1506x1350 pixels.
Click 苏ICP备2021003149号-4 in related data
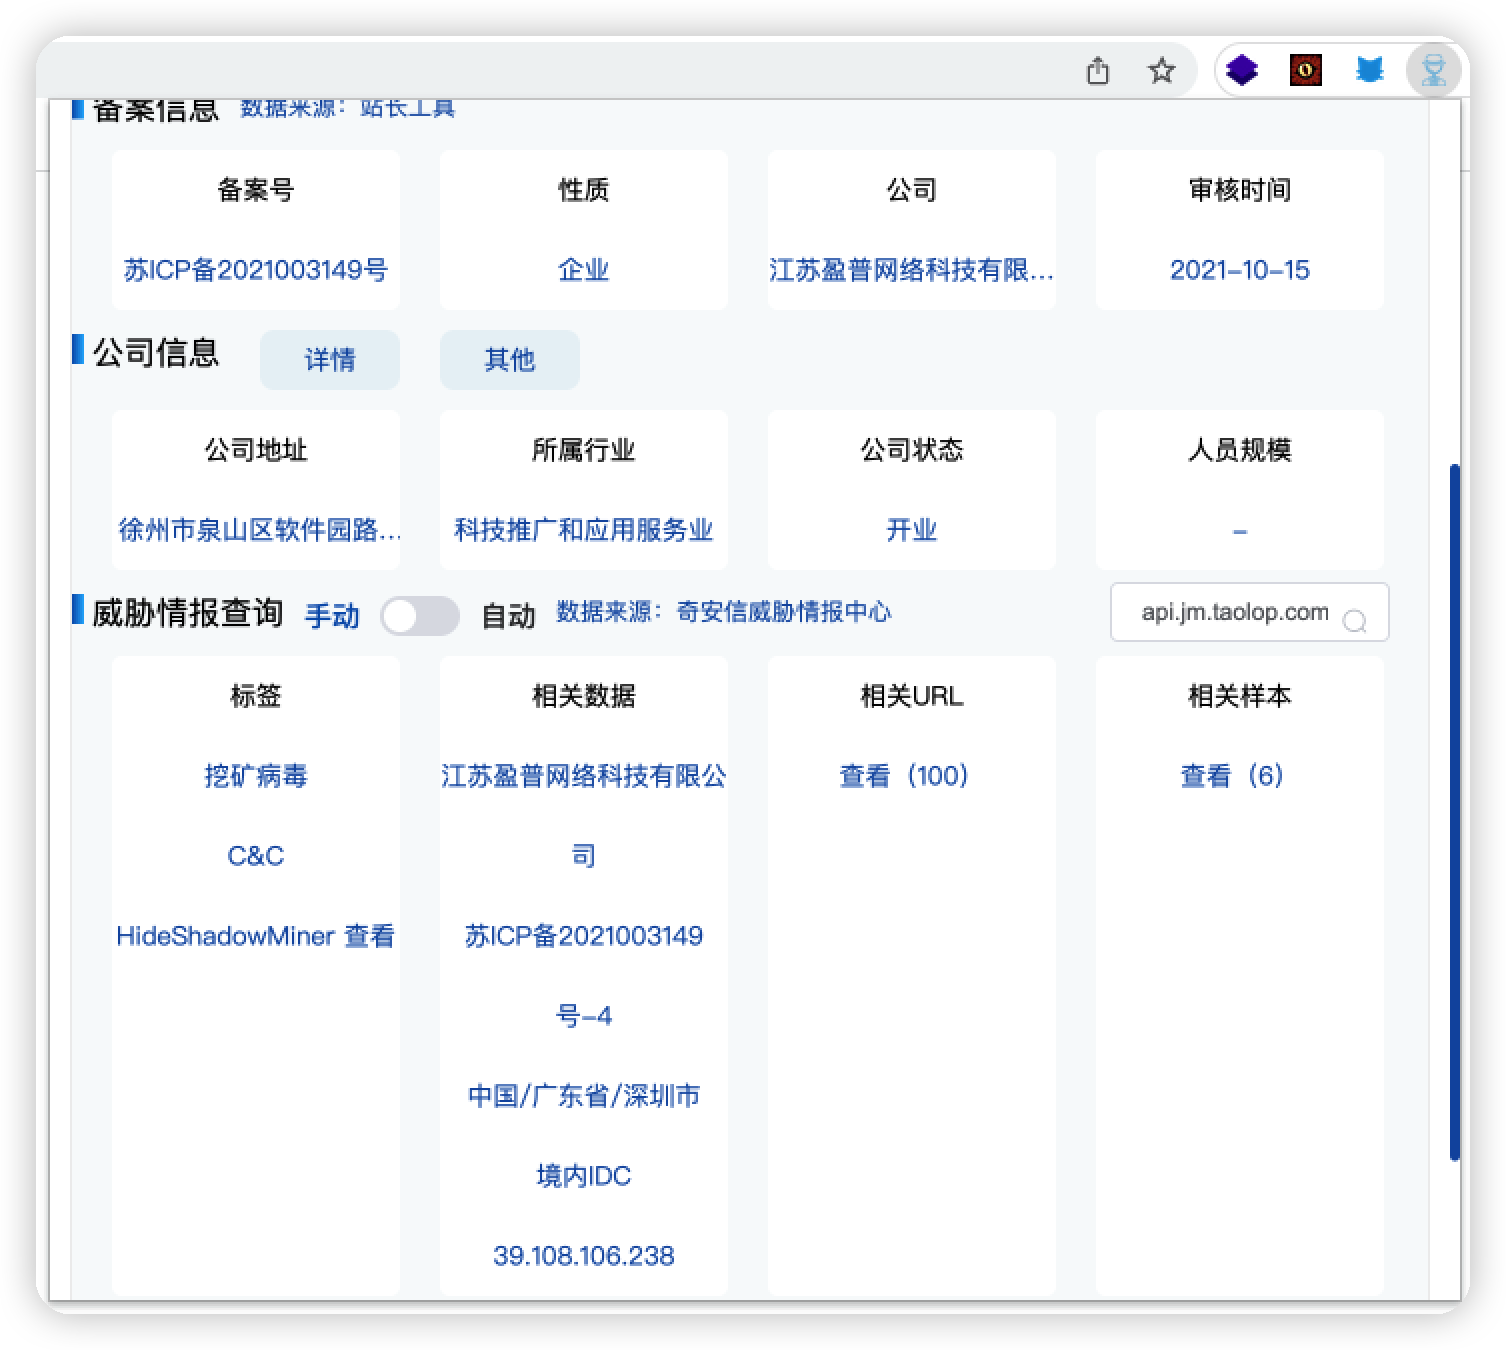click(x=584, y=975)
